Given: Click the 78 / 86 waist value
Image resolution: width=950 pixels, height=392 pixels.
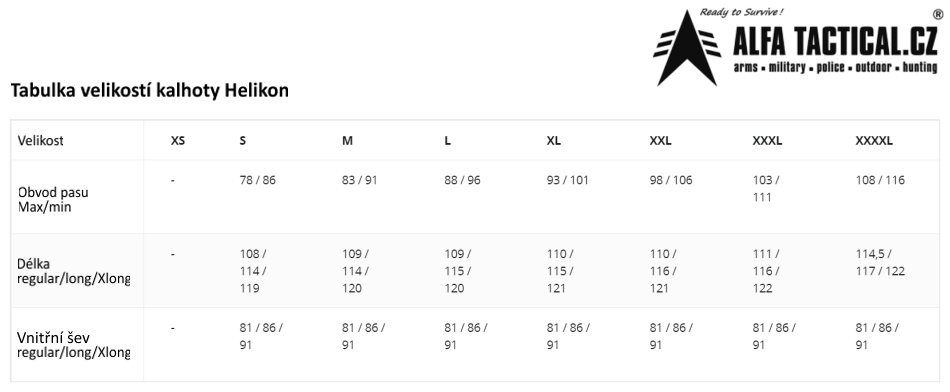Looking at the screenshot, I should (x=257, y=180).
